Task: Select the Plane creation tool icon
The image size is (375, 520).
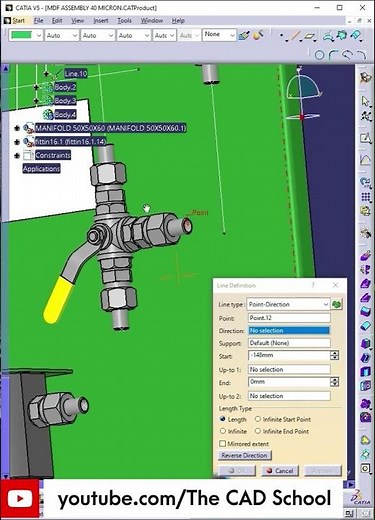Action: (311, 35)
